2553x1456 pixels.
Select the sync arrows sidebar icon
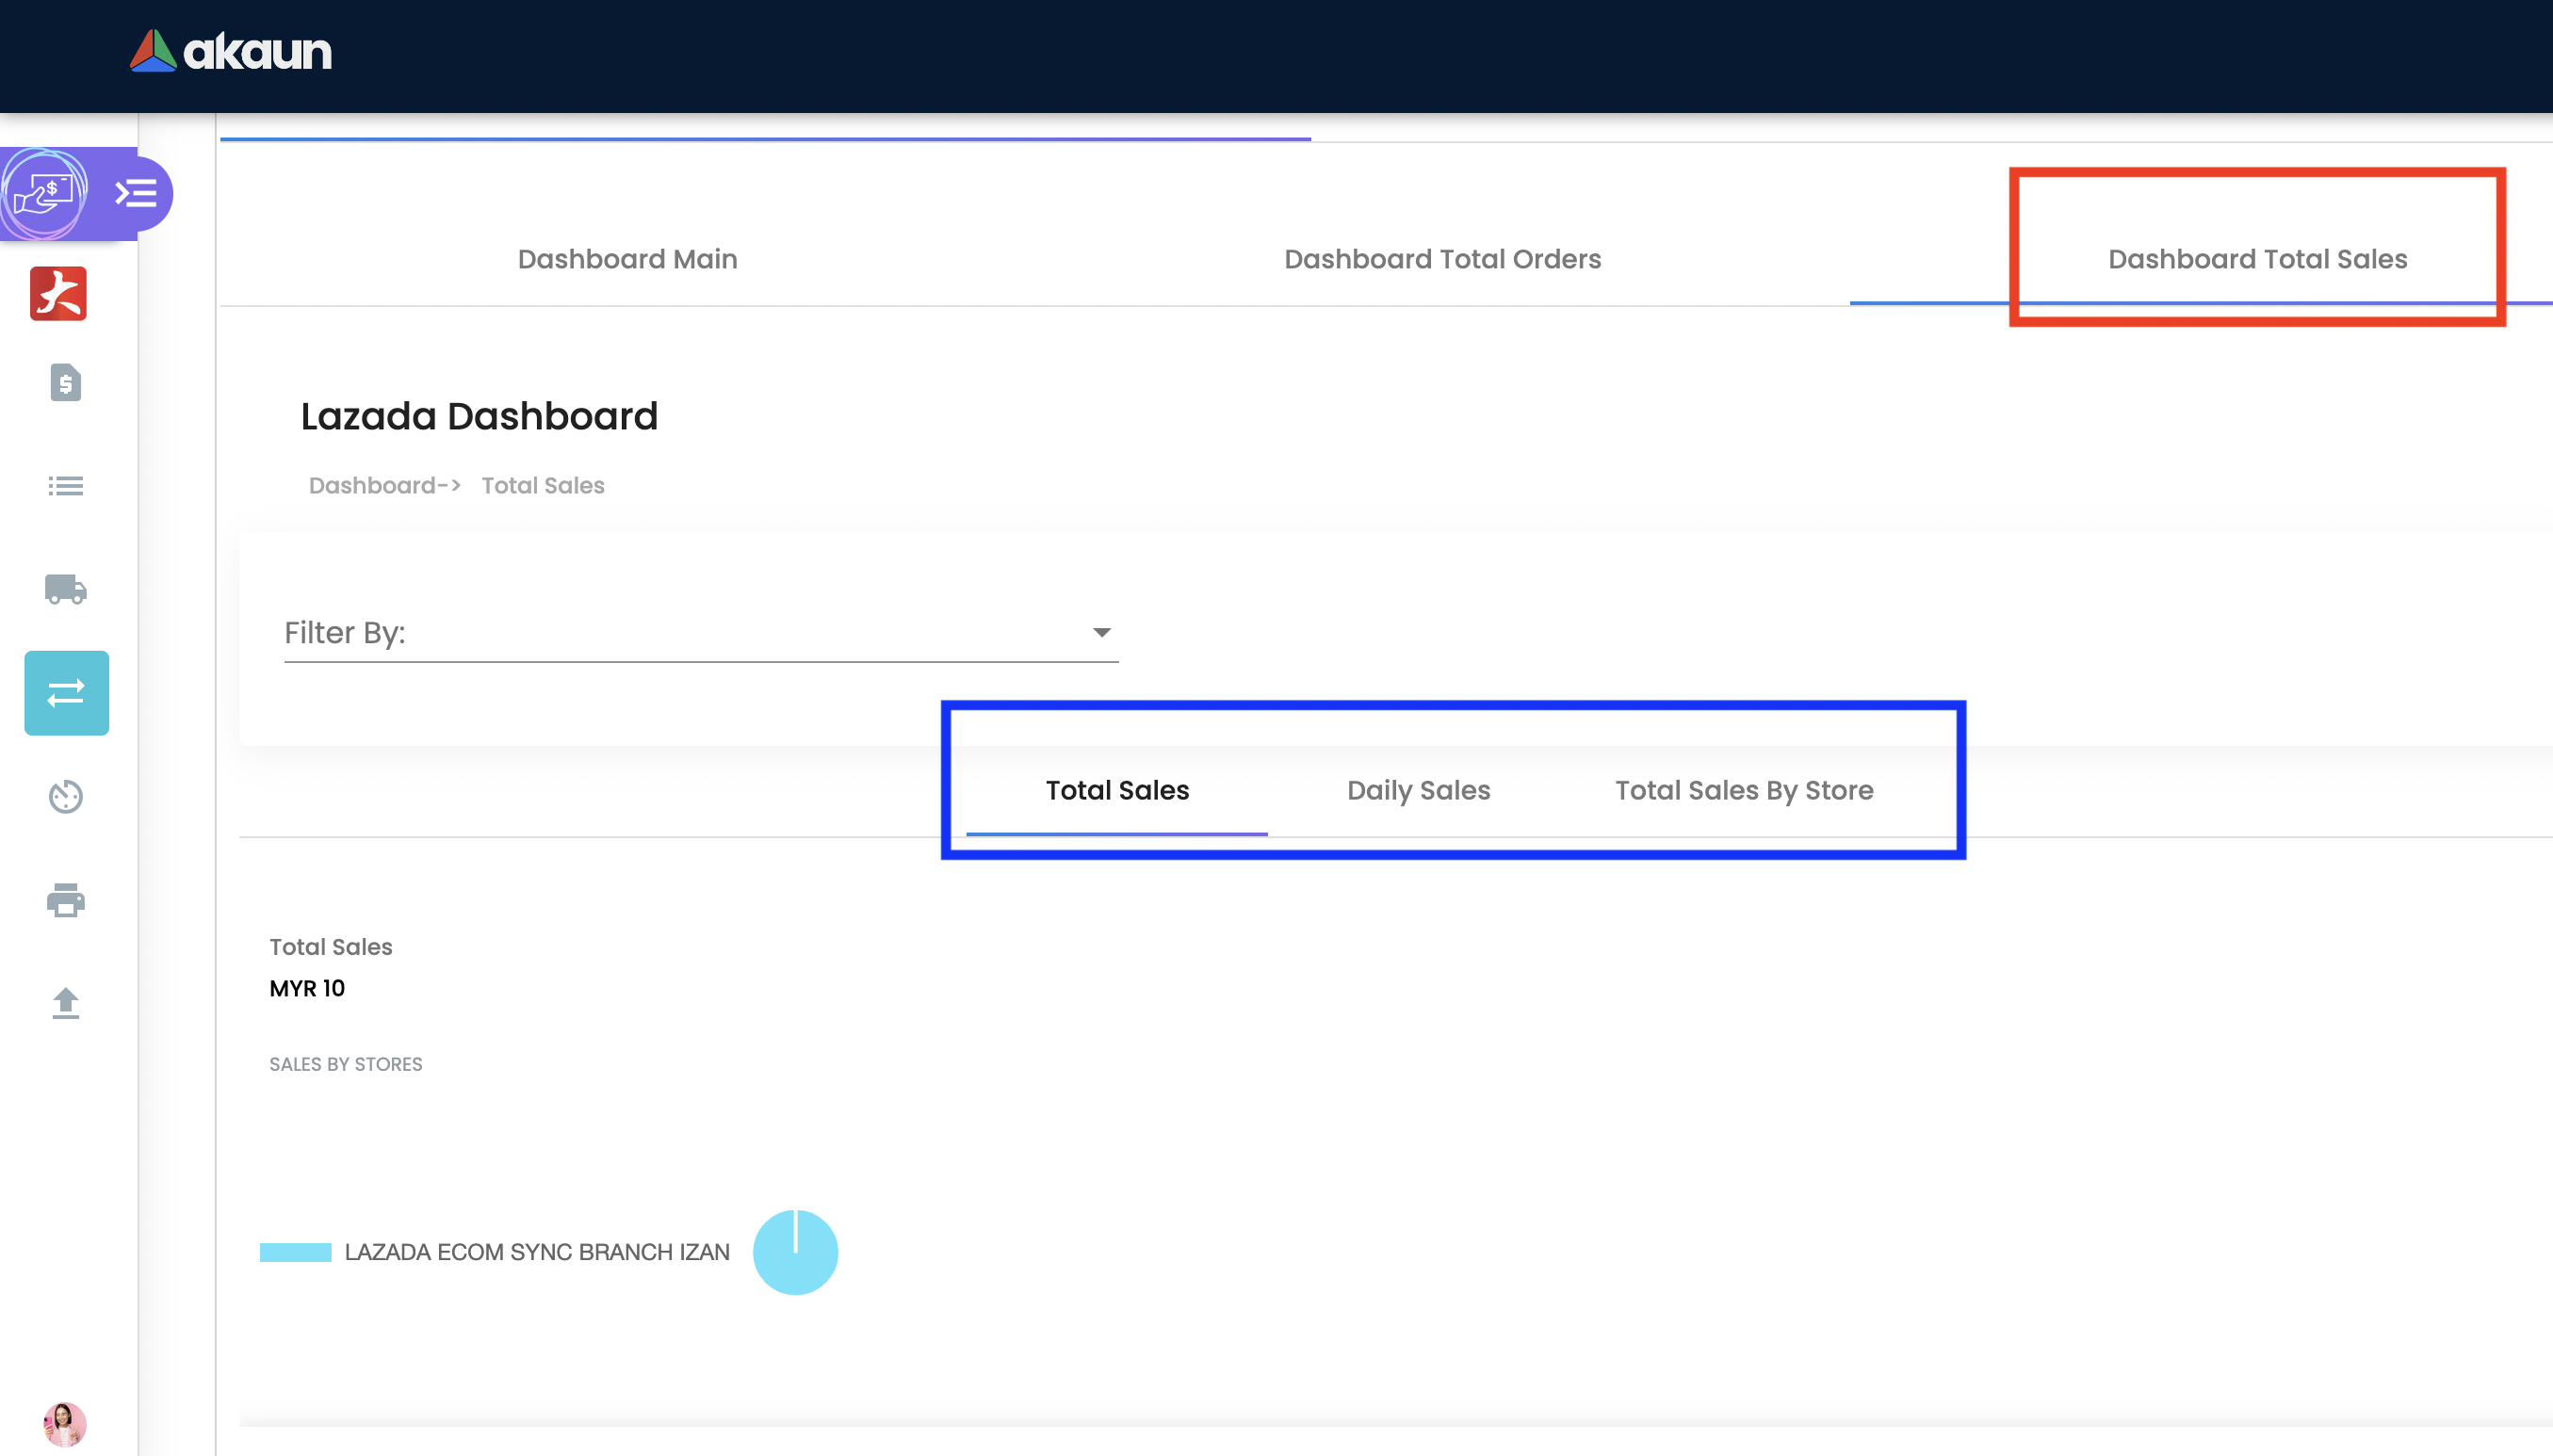coord(66,693)
